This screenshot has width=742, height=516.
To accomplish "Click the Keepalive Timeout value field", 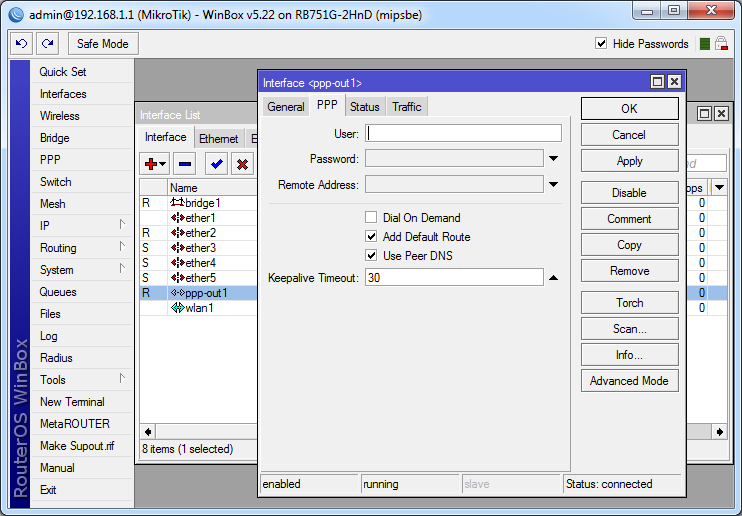I will [x=454, y=277].
